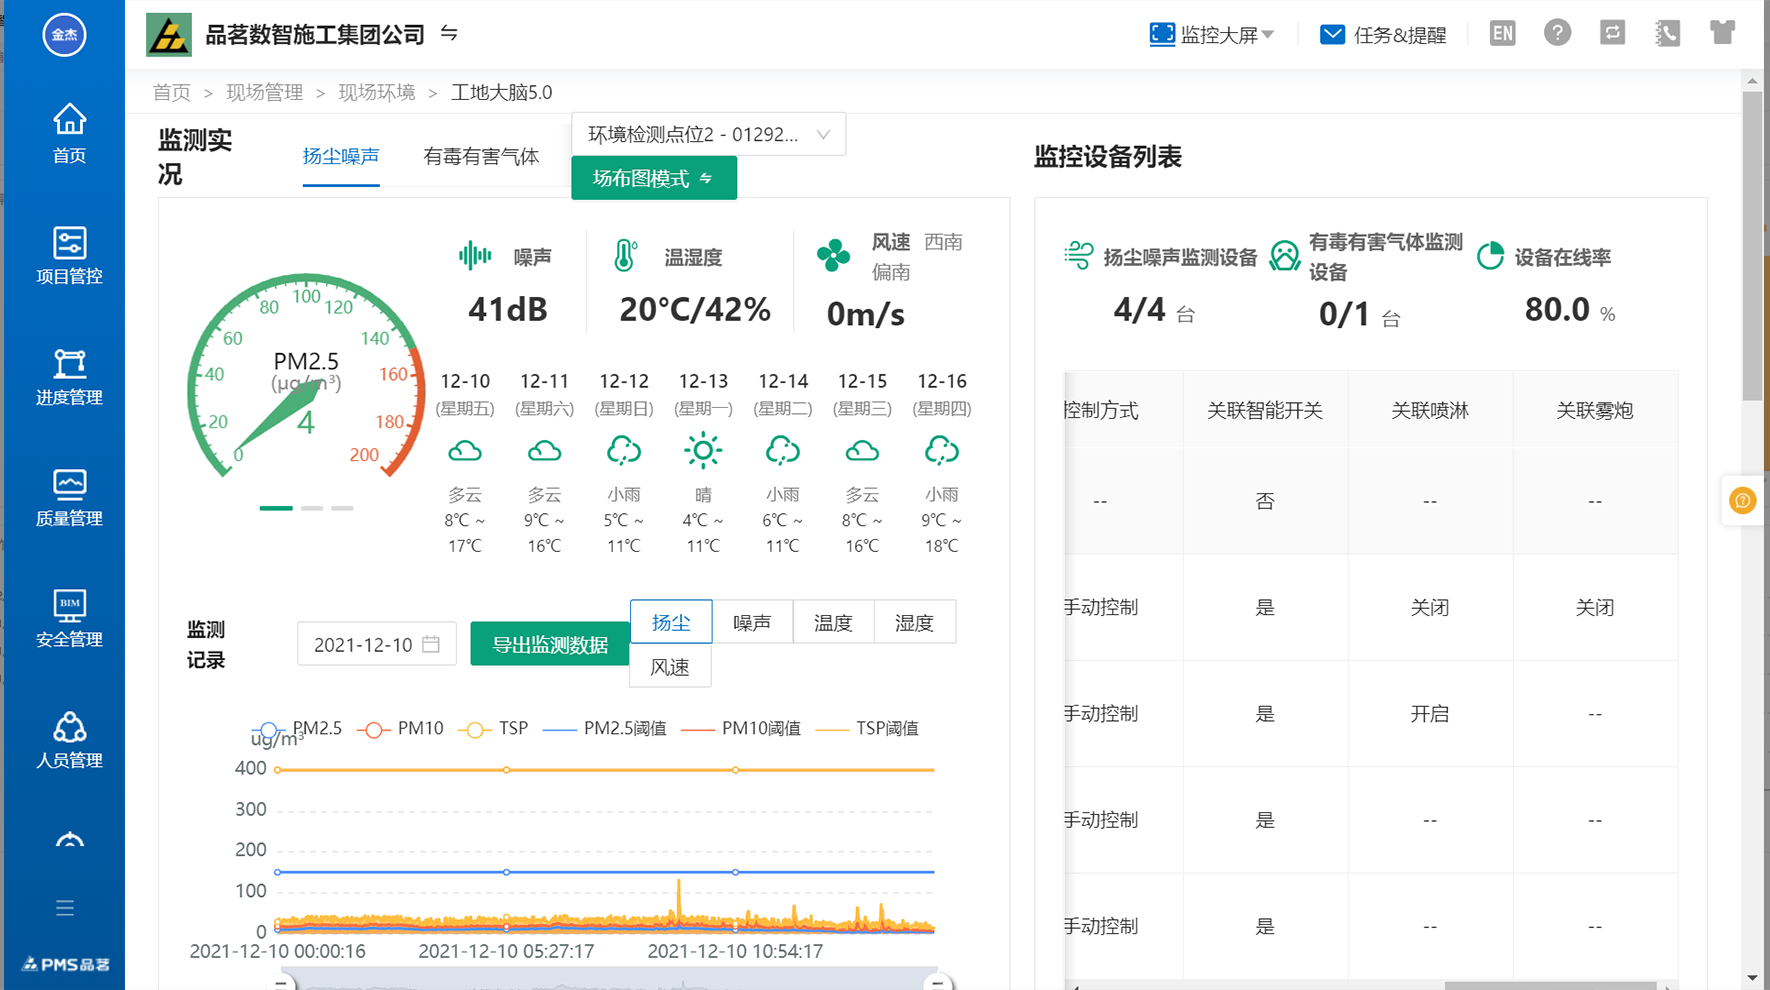Select the 温度 chart tab
The image size is (1770, 990).
(x=833, y=622)
